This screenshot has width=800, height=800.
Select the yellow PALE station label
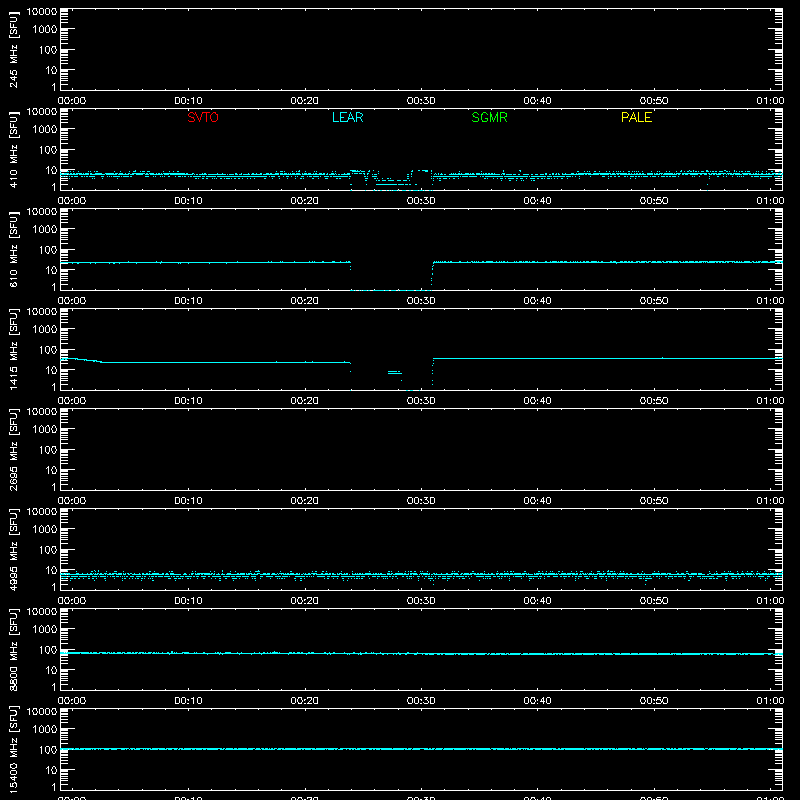pyautogui.click(x=636, y=117)
